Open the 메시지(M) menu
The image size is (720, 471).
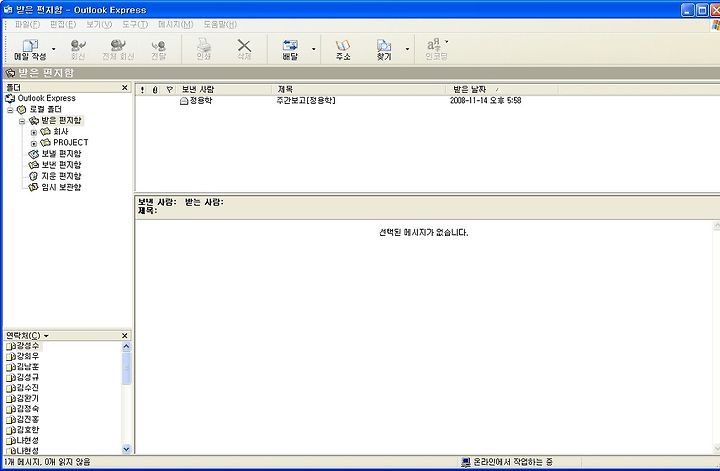point(175,24)
